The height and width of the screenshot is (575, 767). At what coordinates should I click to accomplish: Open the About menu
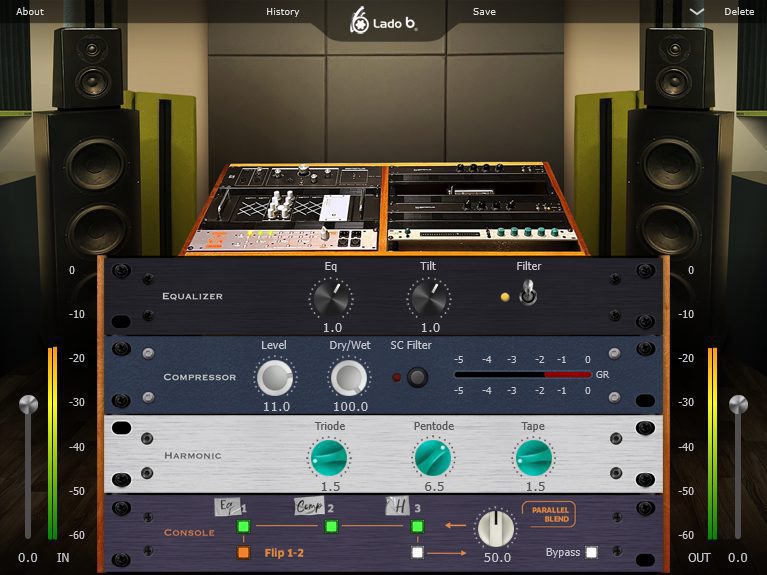30,12
